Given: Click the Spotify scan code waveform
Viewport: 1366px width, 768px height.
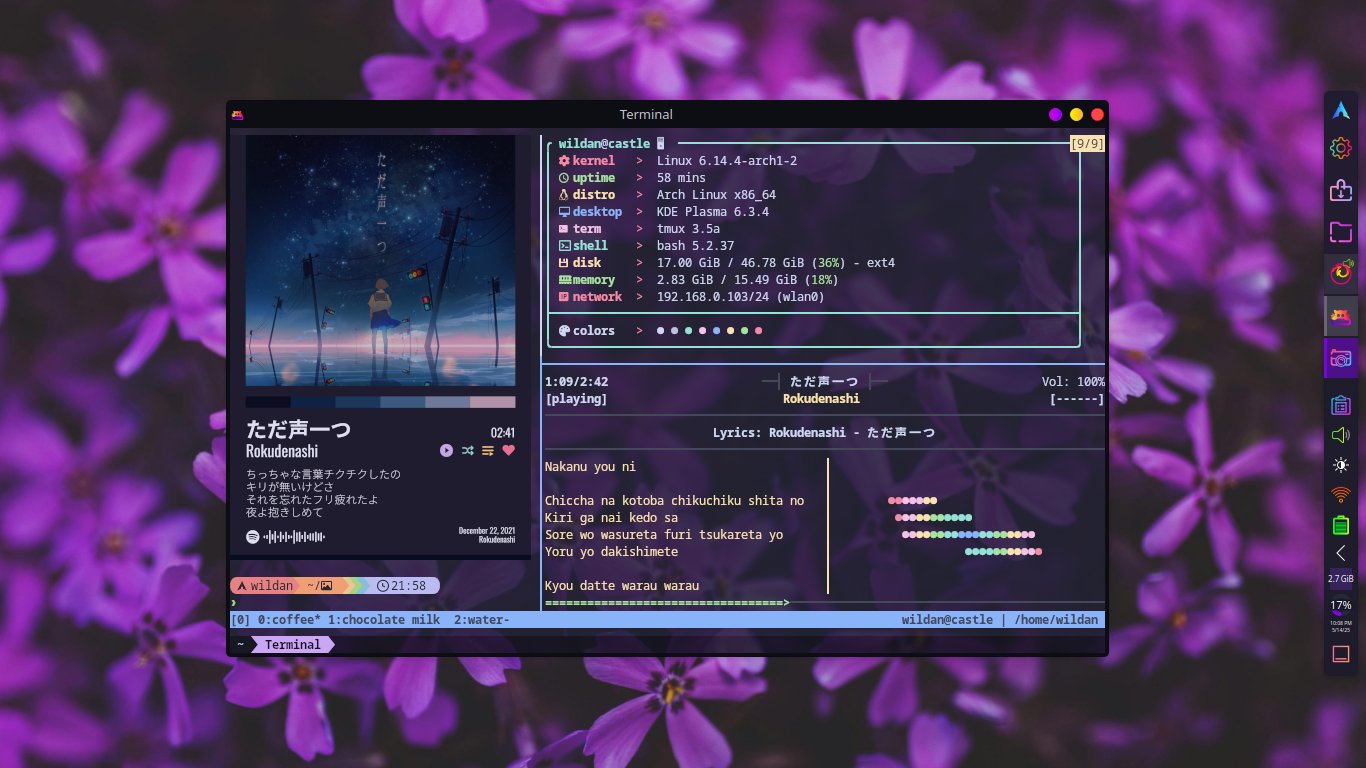Looking at the screenshot, I should click(x=295, y=537).
